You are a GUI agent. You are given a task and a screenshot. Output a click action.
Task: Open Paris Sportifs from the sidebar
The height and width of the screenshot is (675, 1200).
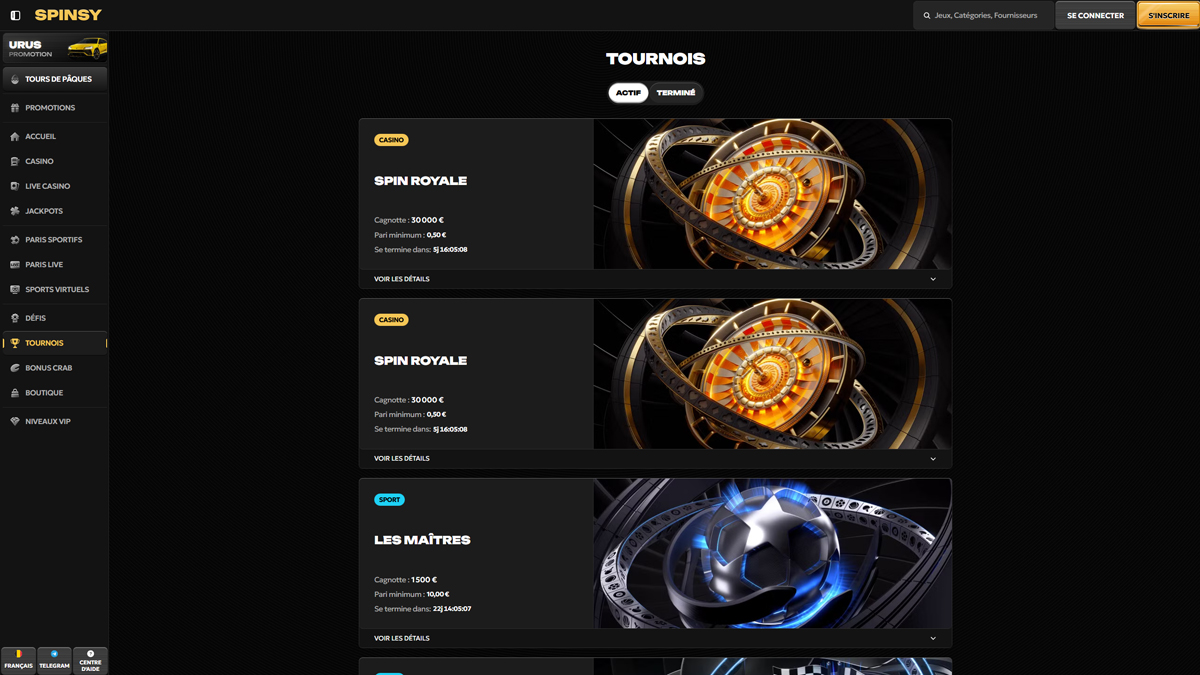click(x=54, y=240)
